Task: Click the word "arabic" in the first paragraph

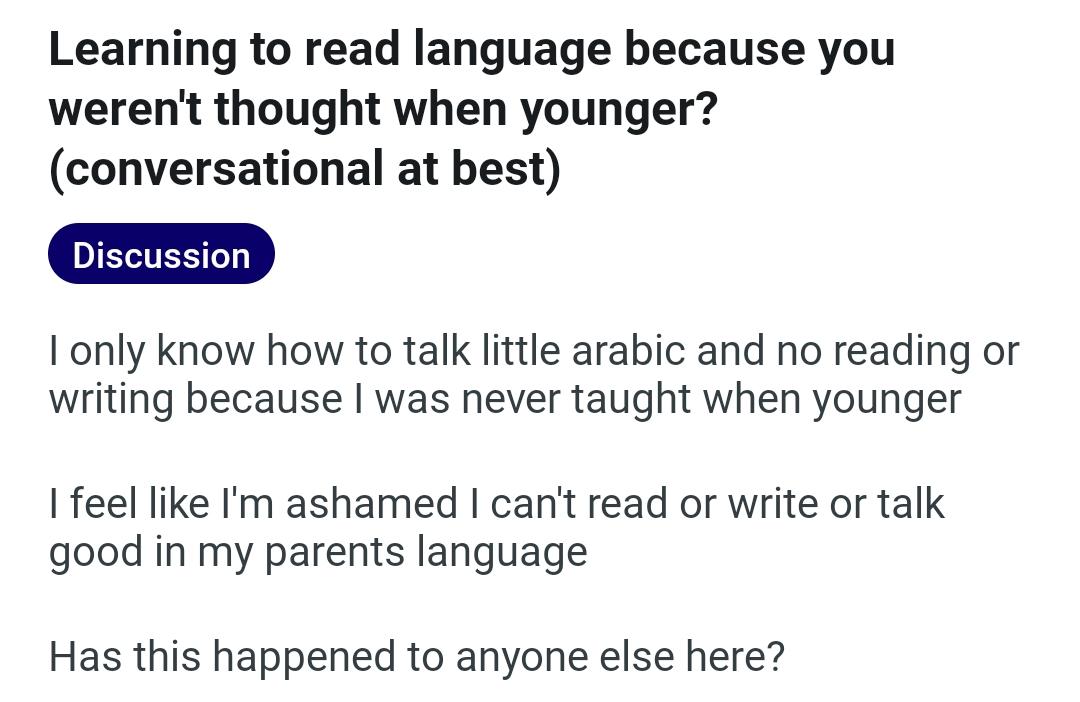Action: 628,350
